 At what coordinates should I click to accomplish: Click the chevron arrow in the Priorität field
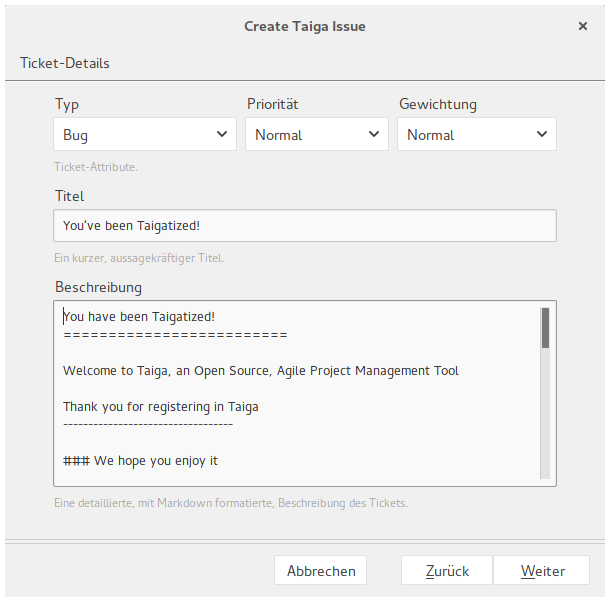pyautogui.click(x=374, y=134)
